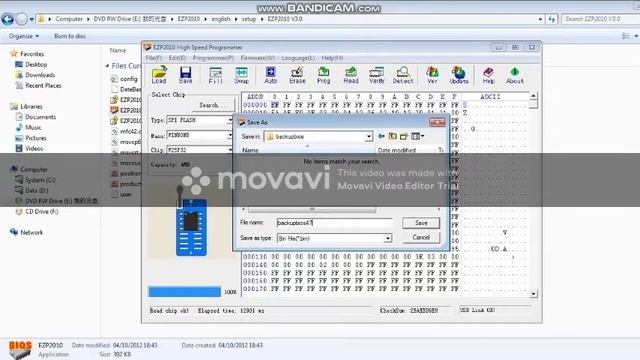
Task: Open the Save in folder dropdown
Action: pyautogui.click(x=369, y=136)
